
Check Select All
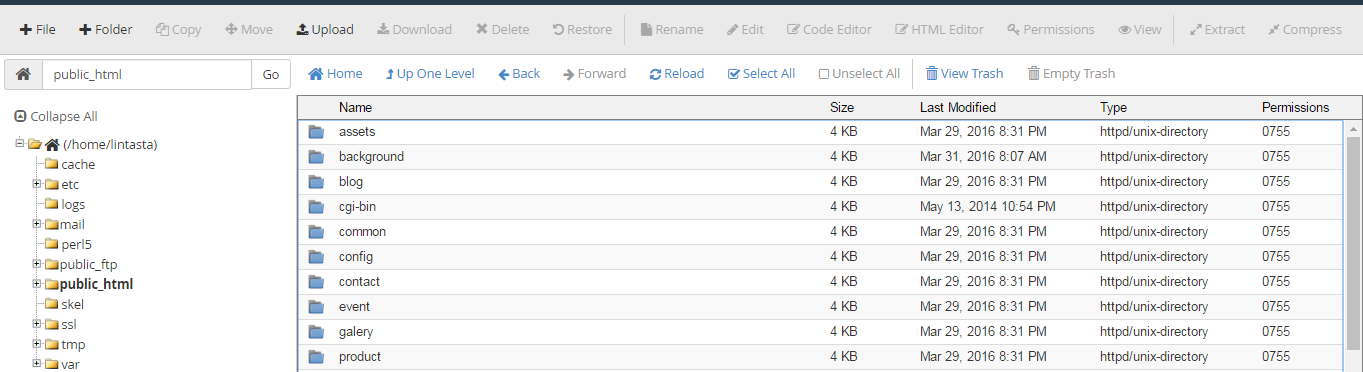point(761,74)
